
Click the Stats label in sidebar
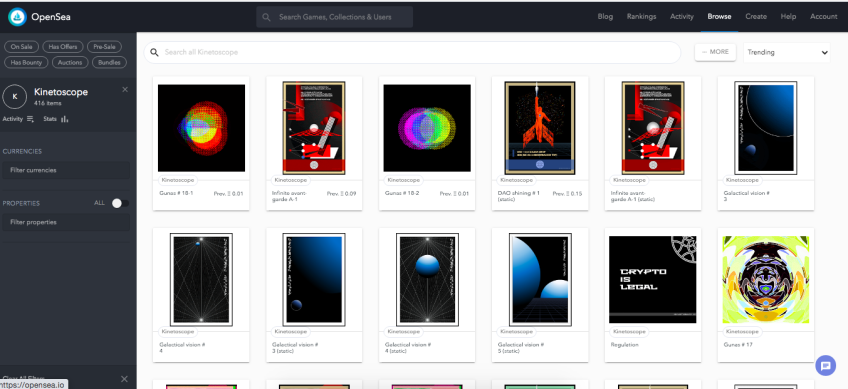tap(50, 119)
